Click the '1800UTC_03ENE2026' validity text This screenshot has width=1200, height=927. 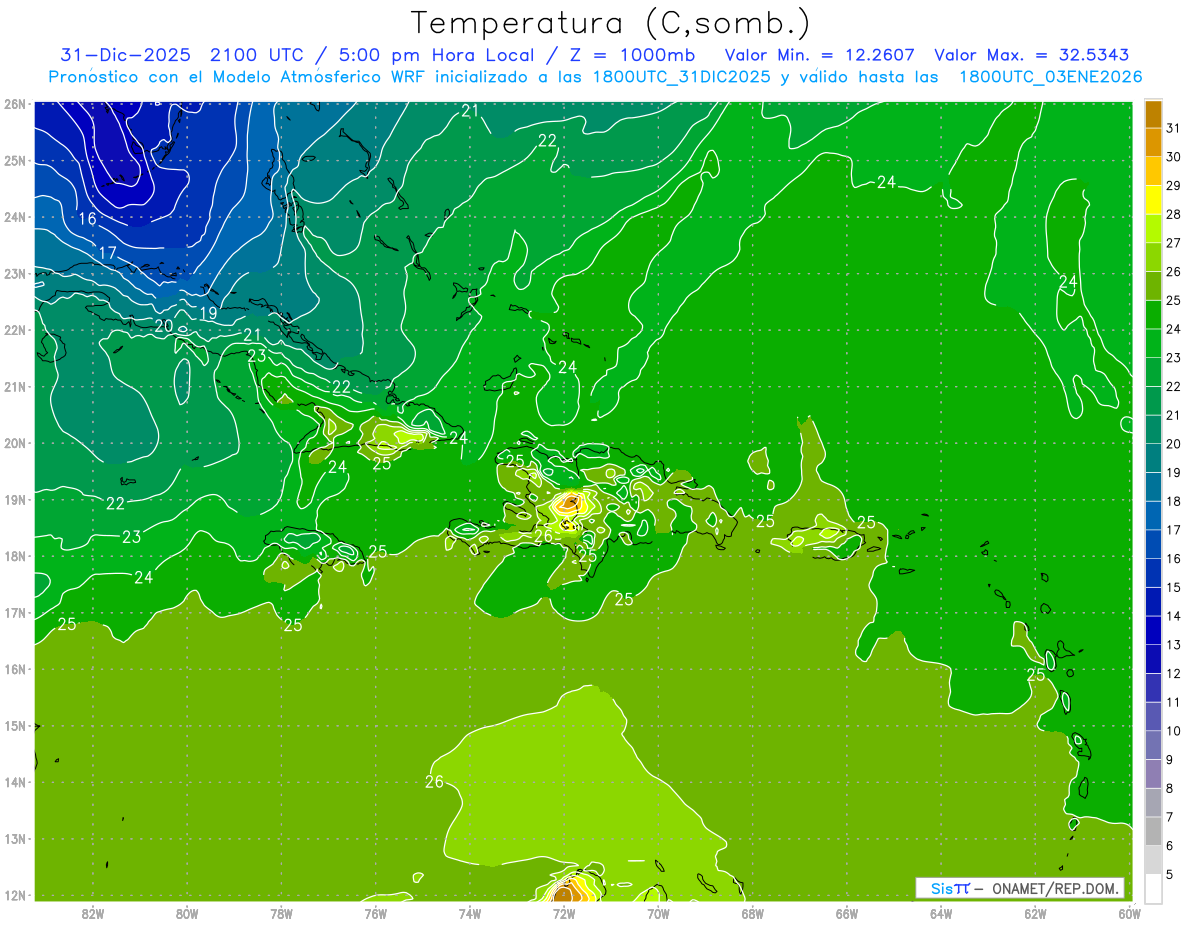[1050, 77]
